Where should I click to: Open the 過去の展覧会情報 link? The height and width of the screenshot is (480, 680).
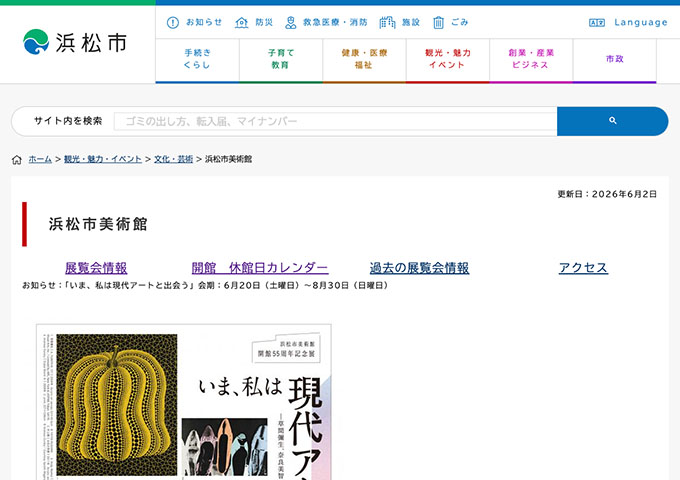click(x=419, y=268)
